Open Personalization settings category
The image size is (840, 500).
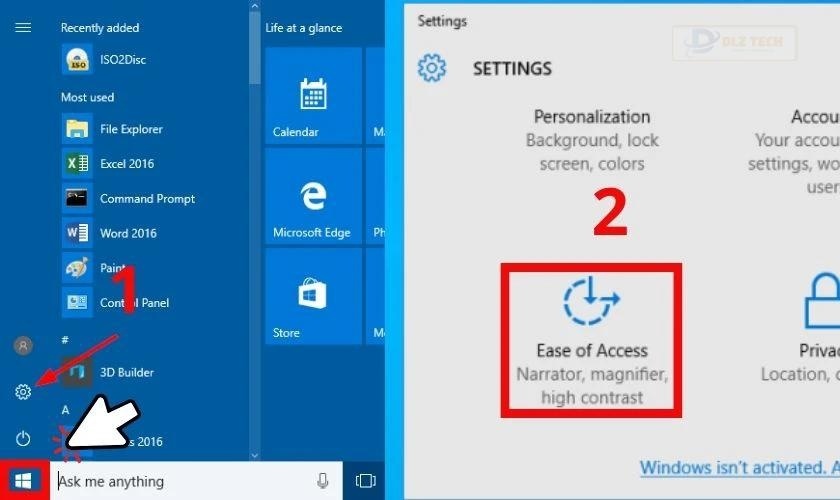click(591, 139)
